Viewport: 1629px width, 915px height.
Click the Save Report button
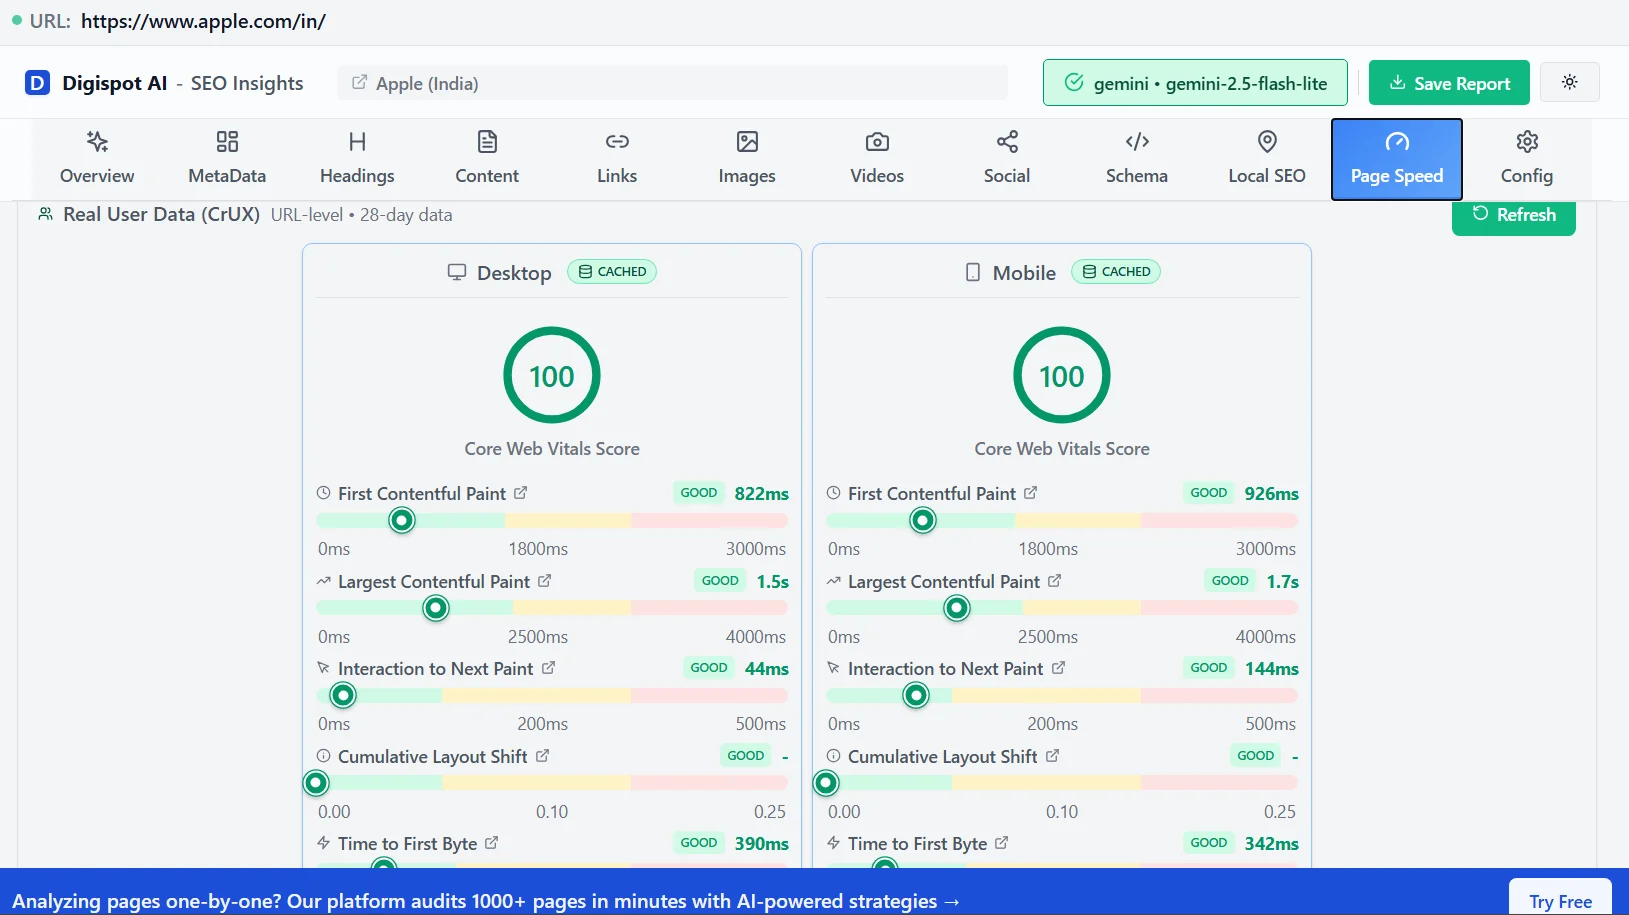[1448, 82]
